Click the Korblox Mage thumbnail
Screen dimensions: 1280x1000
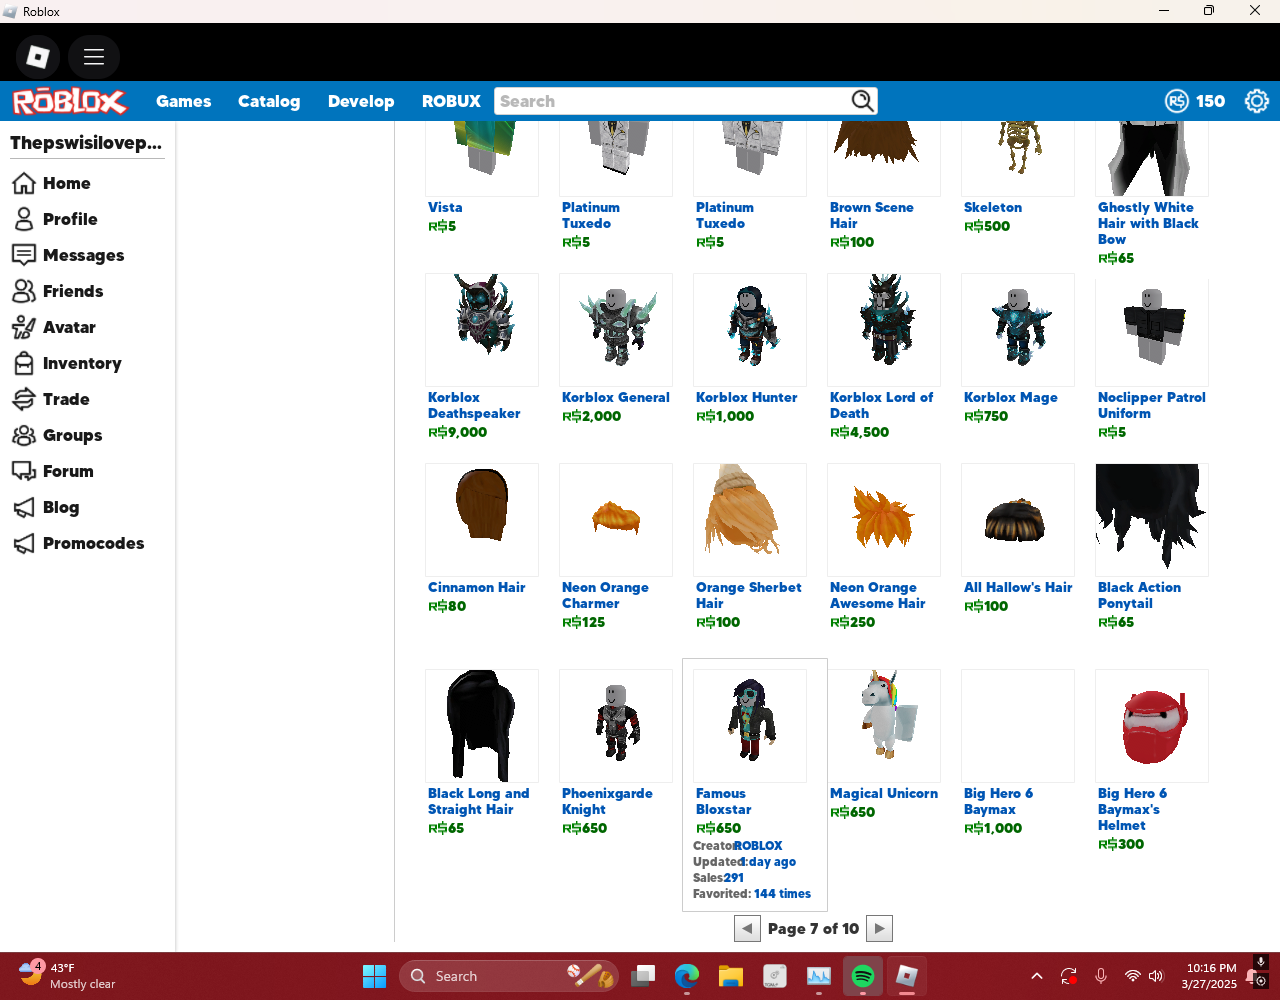pyautogui.click(x=1018, y=330)
